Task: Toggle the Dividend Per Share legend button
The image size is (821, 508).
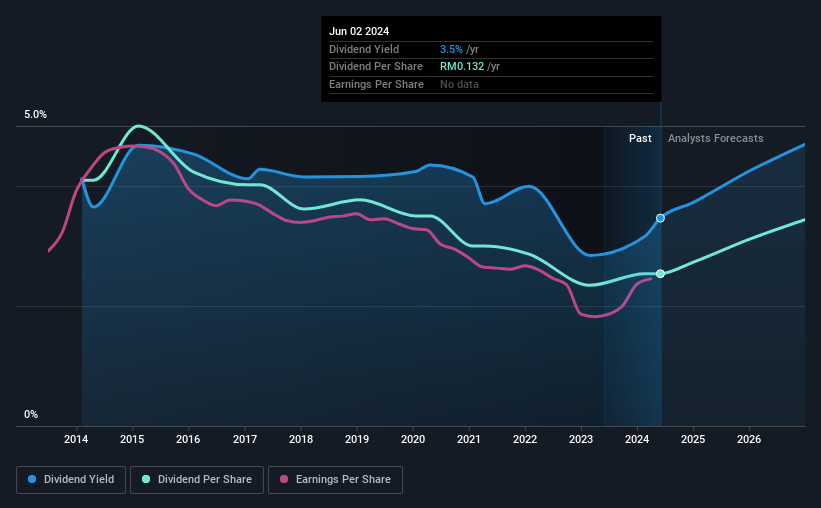Action: click(x=197, y=480)
